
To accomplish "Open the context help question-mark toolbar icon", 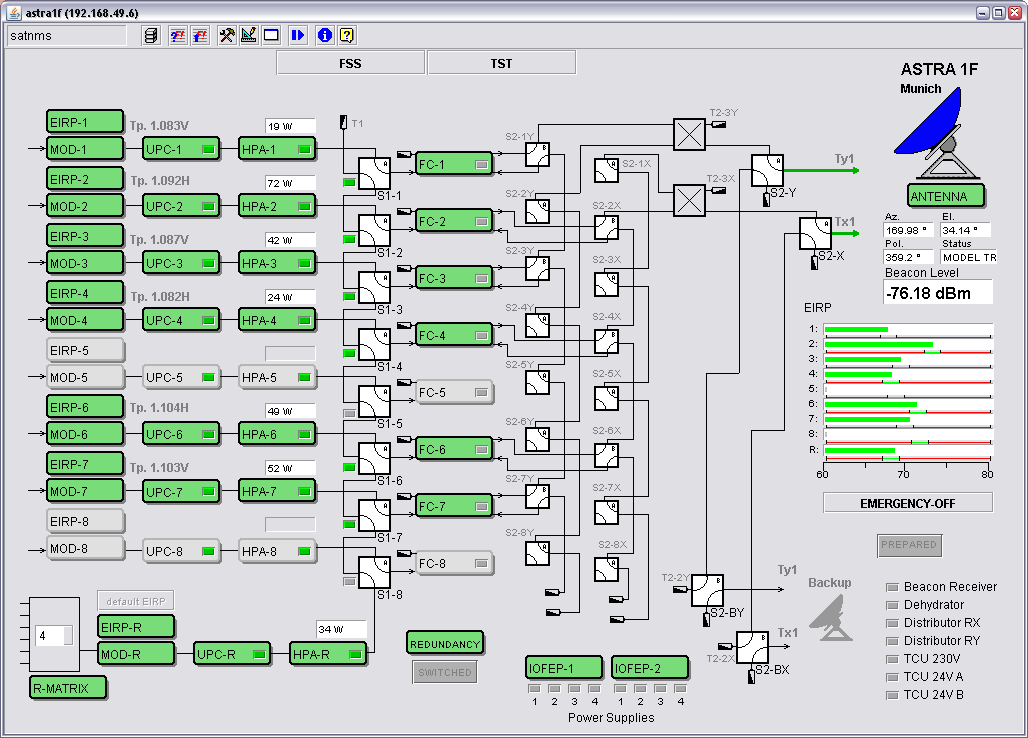I will pyautogui.click(x=345, y=35).
